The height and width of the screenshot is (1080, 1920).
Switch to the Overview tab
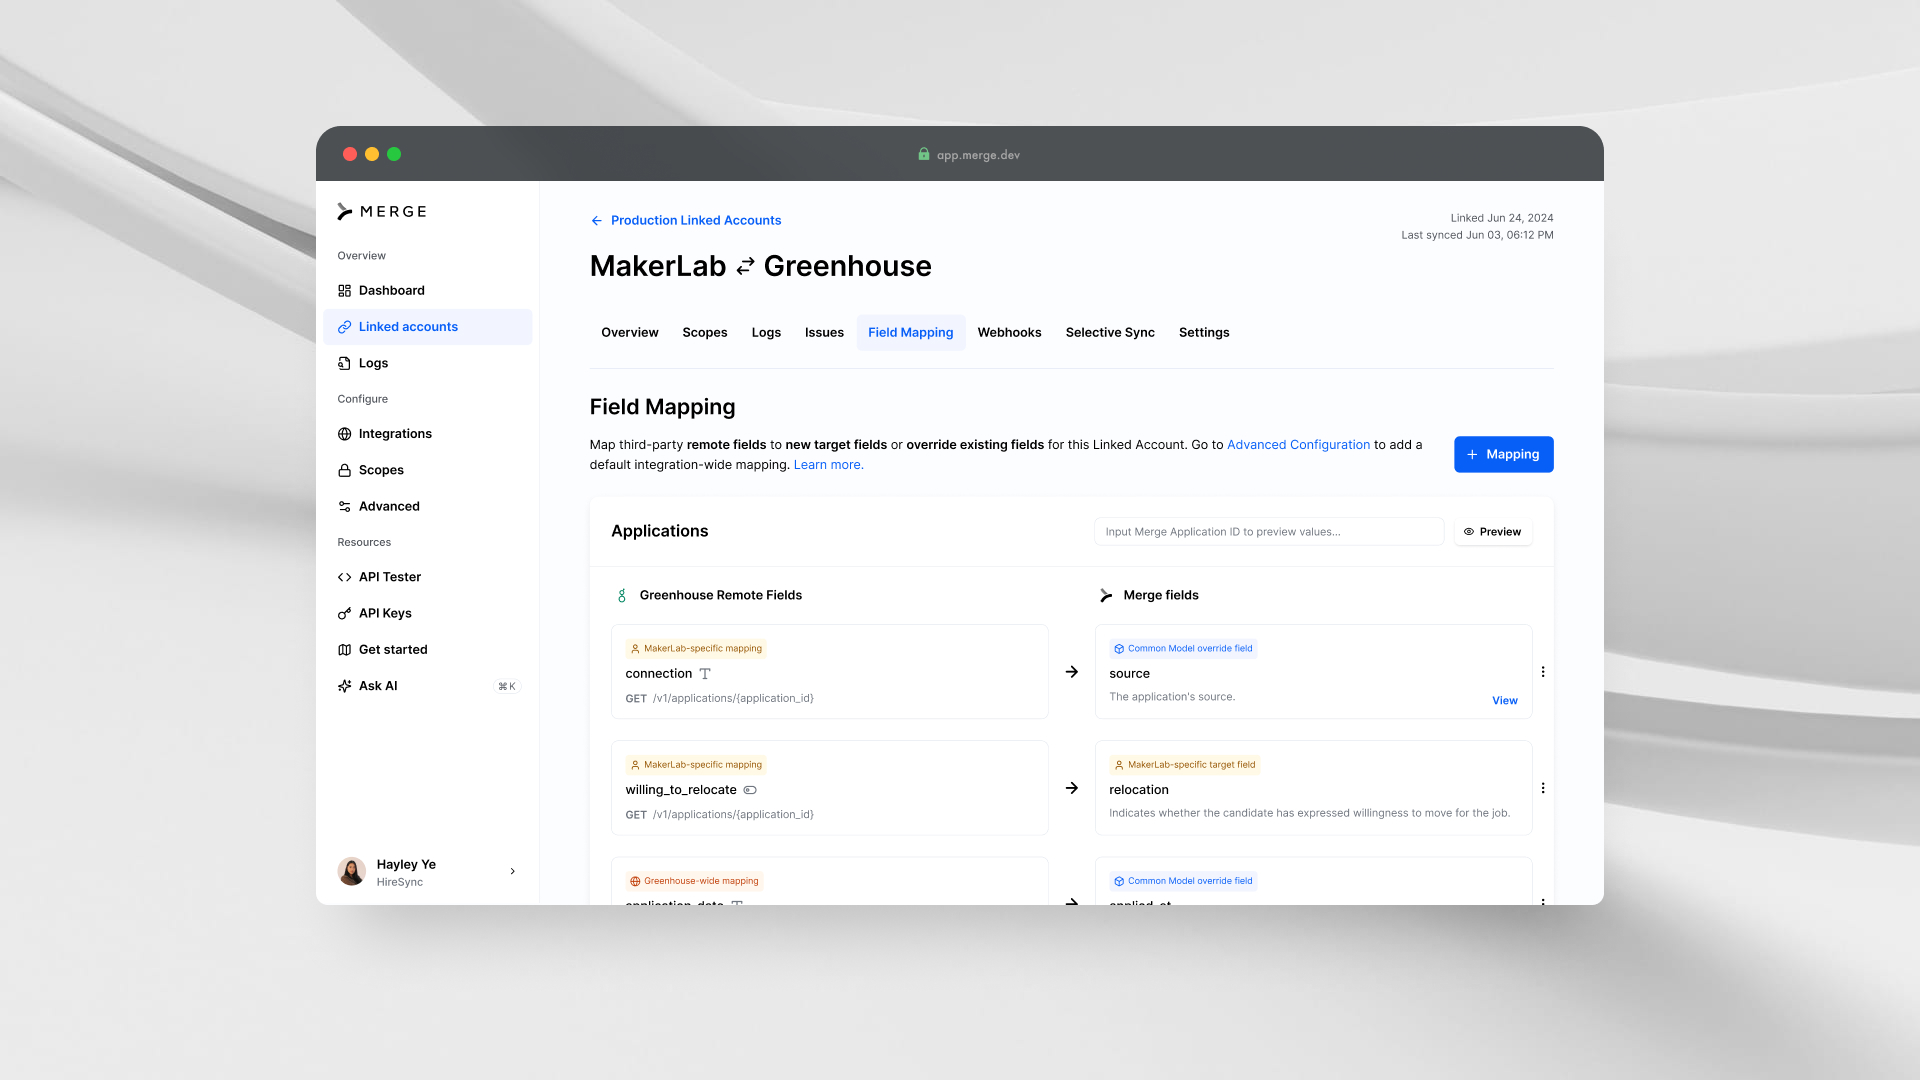pyautogui.click(x=630, y=333)
